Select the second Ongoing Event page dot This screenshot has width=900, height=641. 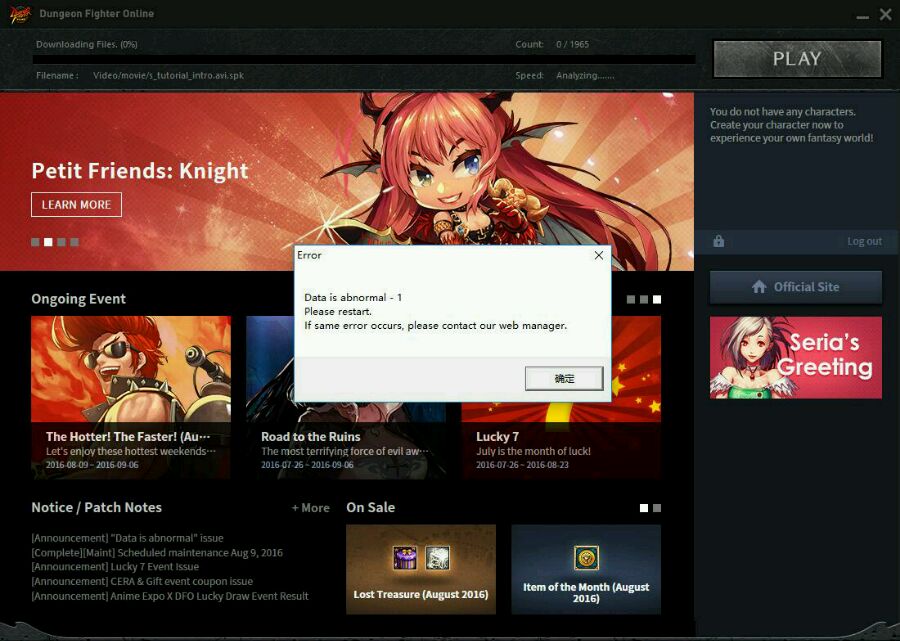tap(644, 300)
